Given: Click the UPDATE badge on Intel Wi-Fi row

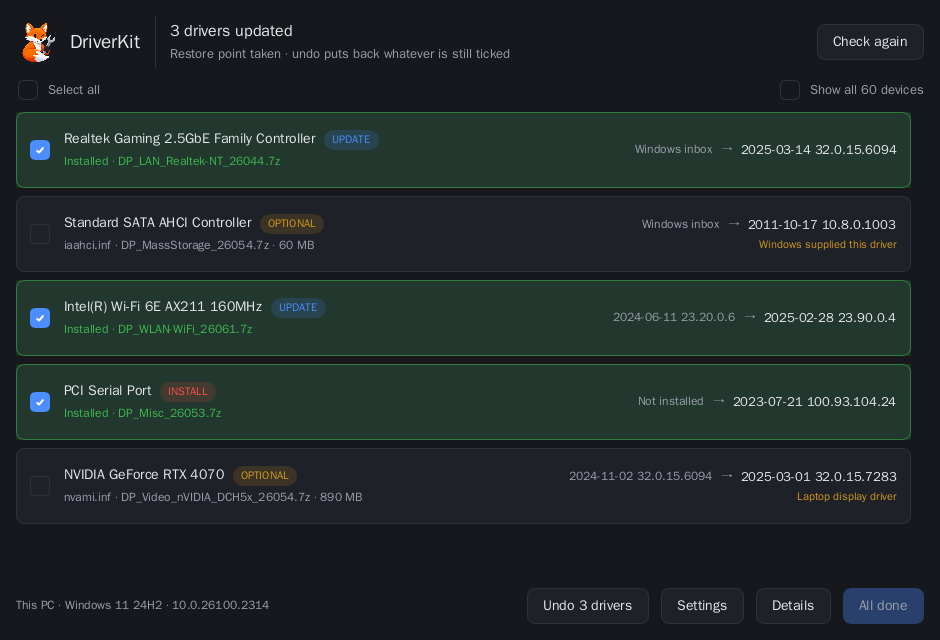Looking at the screenshot, I should tap(298, 307).
